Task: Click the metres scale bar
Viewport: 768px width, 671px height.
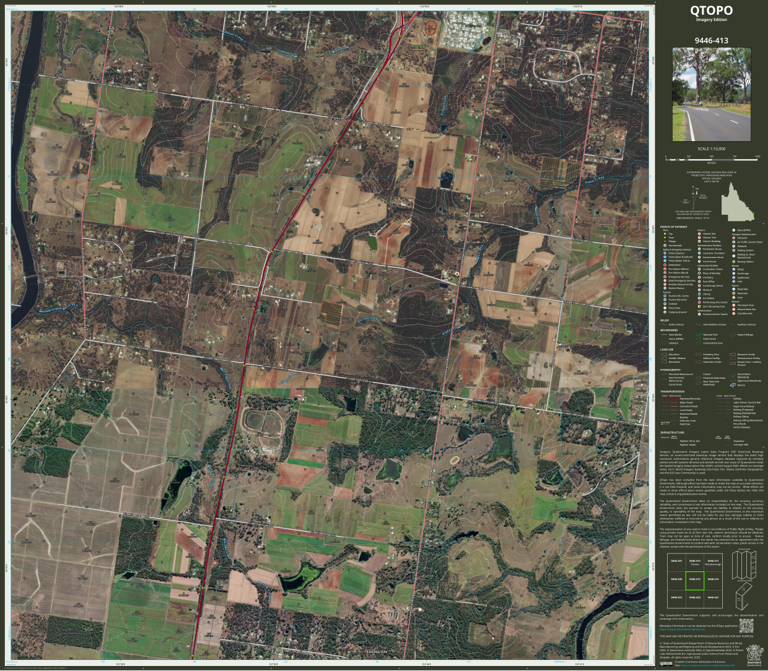Action: (x=711, y=159)
